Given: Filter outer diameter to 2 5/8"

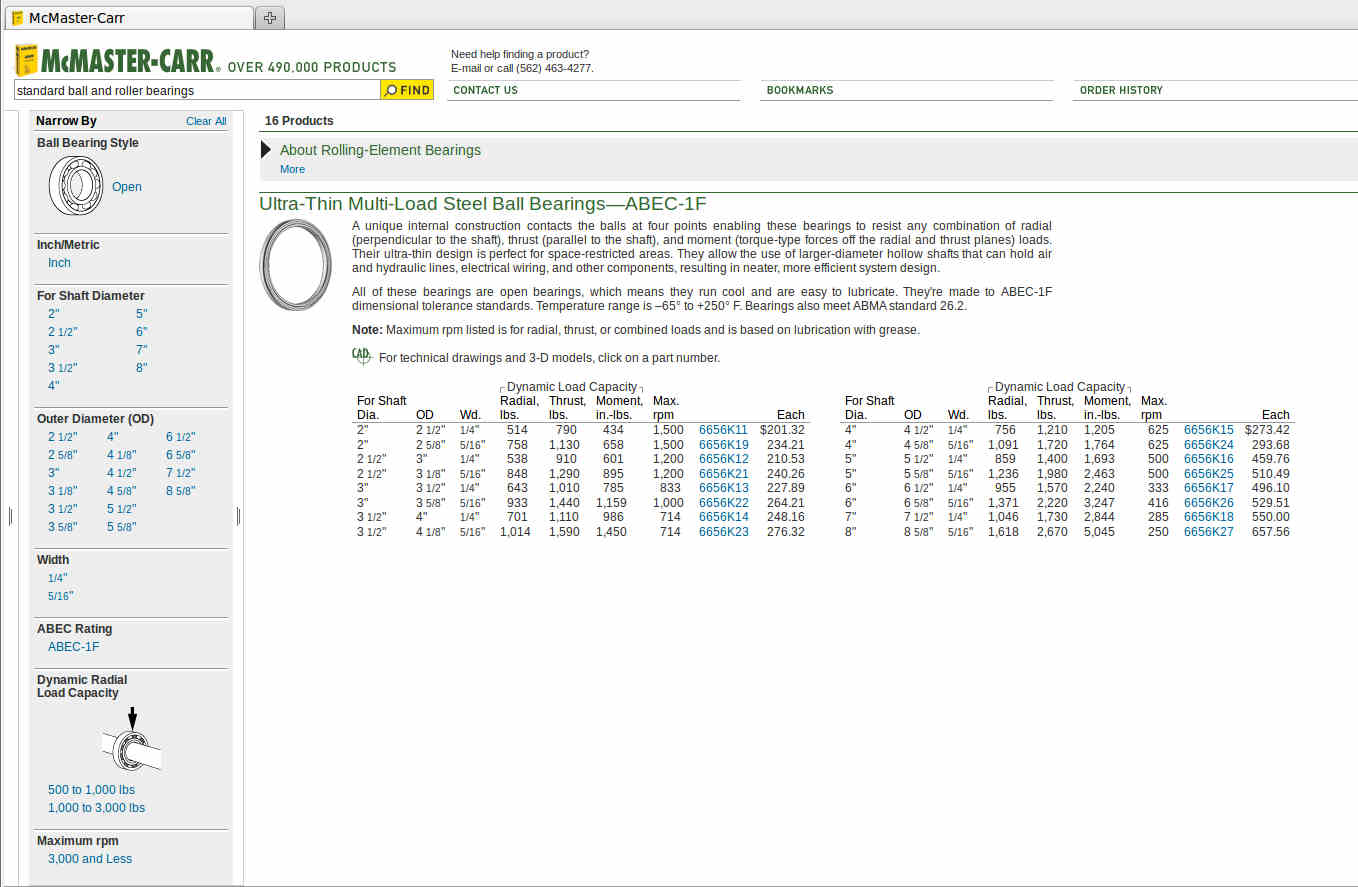Looking at the screenshot, I should 62,455.
